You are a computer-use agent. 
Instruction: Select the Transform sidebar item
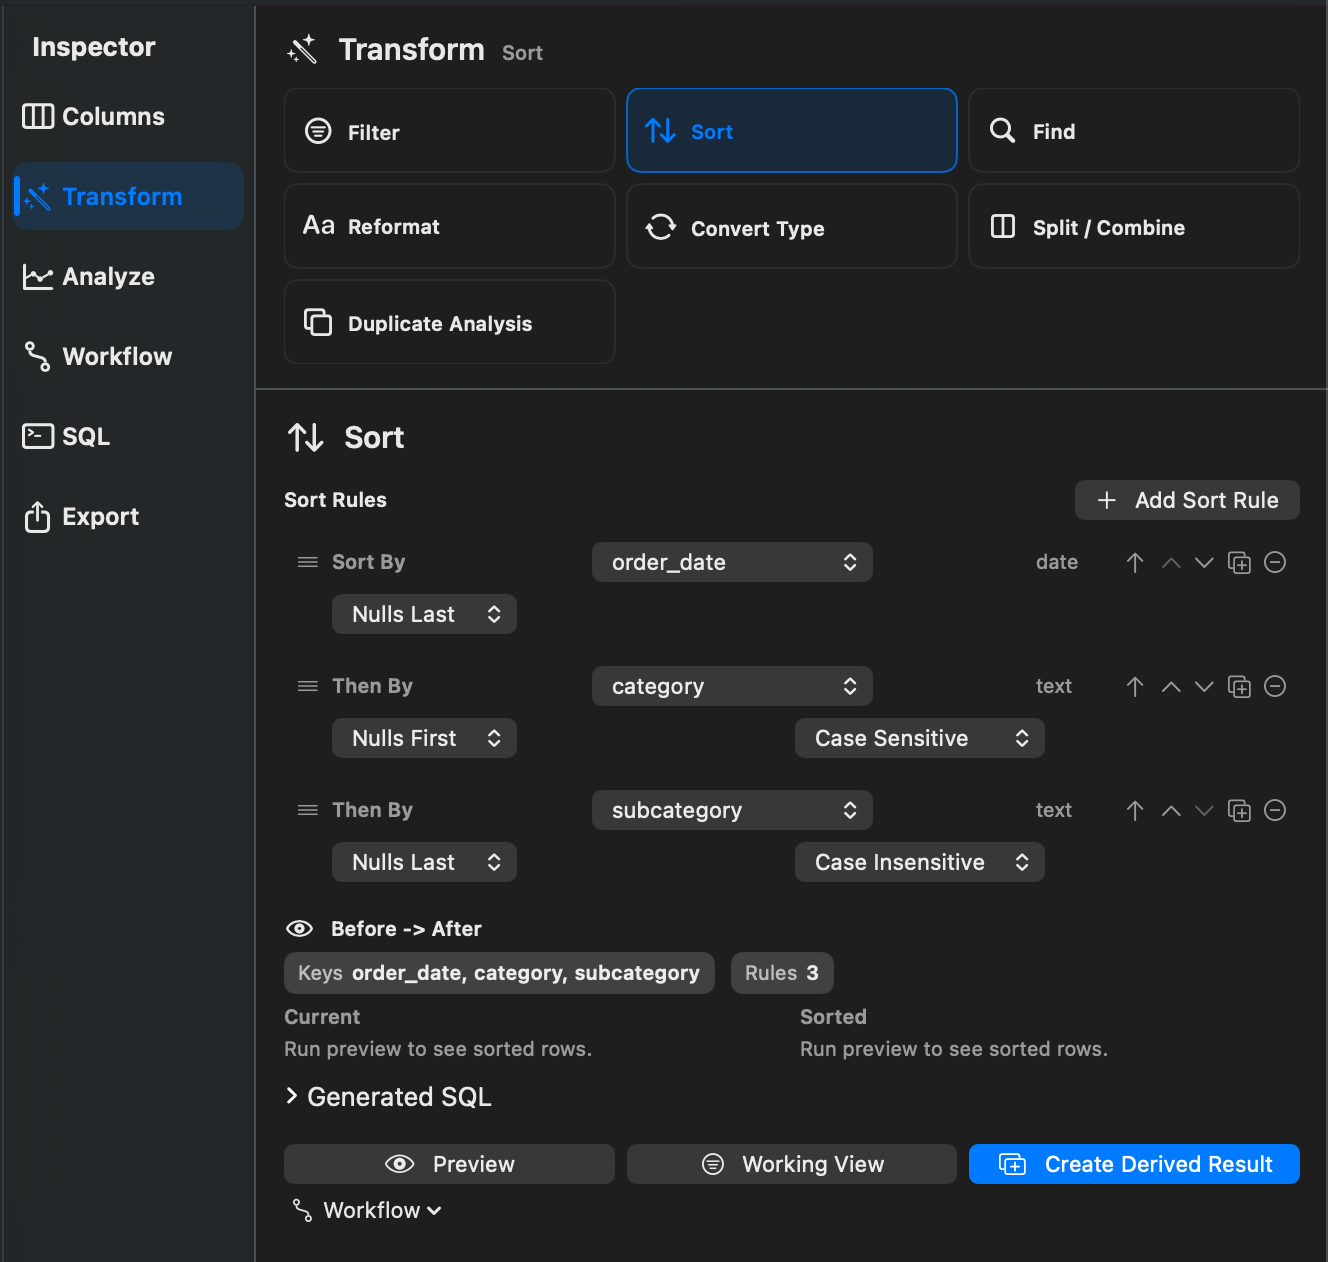click(129, 196)
